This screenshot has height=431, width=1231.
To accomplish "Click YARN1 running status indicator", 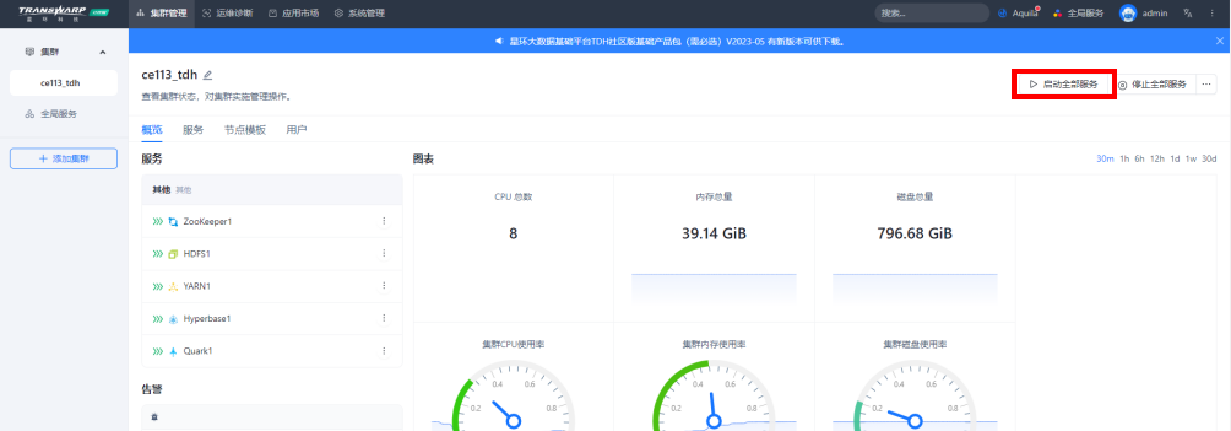I will (x=157, y=286).
